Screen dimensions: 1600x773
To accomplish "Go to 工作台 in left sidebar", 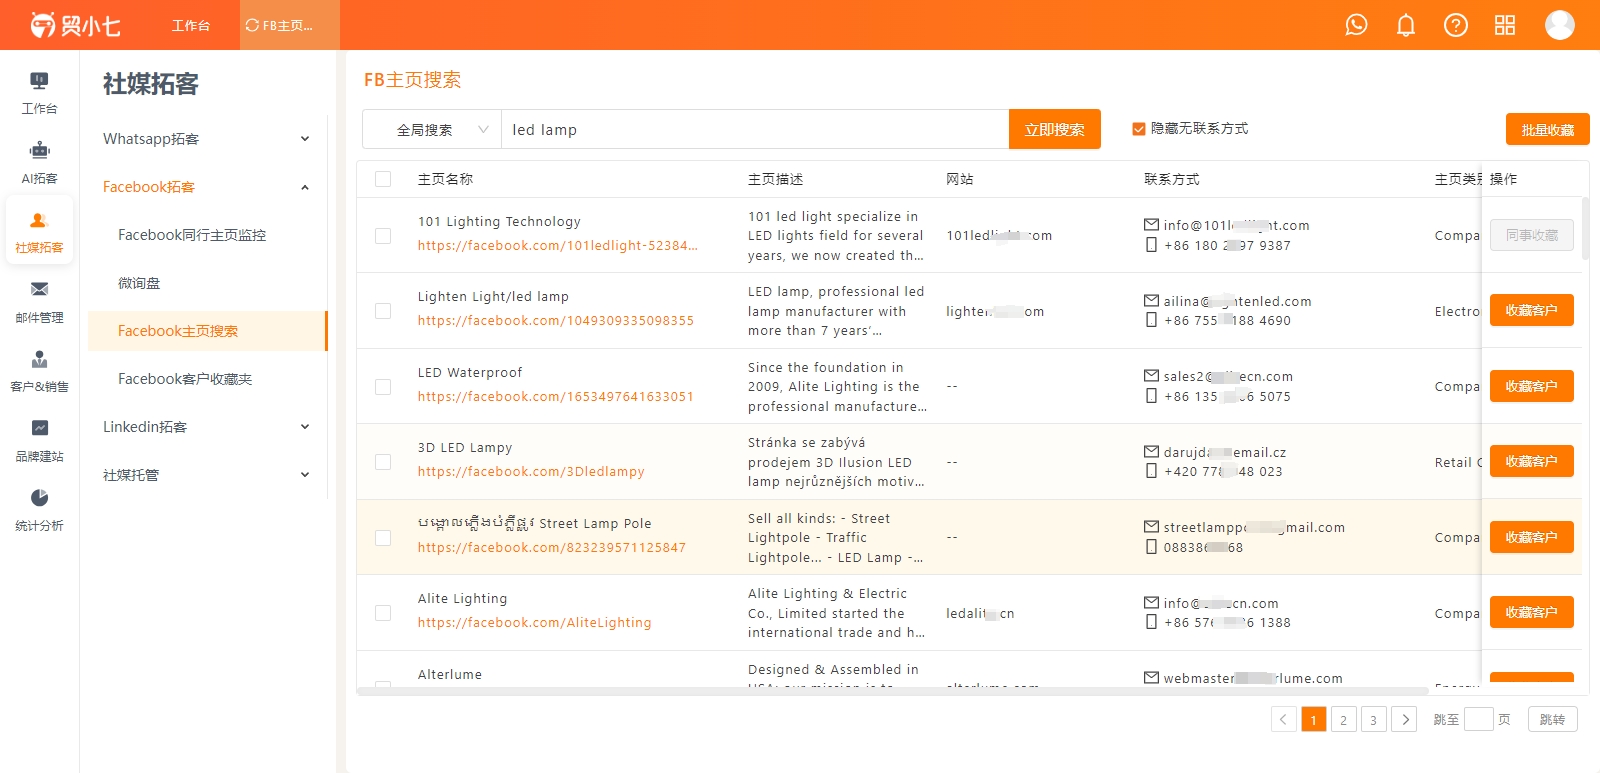I will [x=39, y=93].
